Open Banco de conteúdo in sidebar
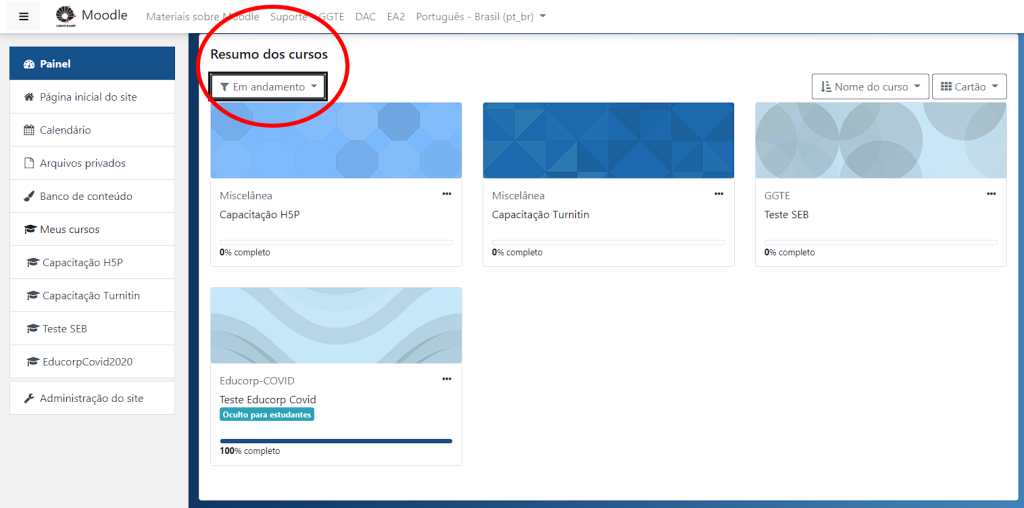1024x508 pixels. click(x=85, y=196)
